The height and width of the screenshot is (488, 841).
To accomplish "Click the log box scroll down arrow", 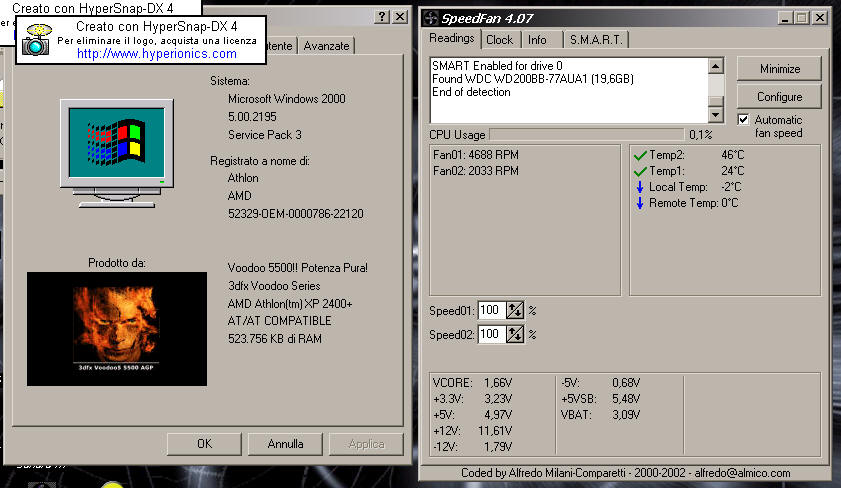I will click(716, 115).
